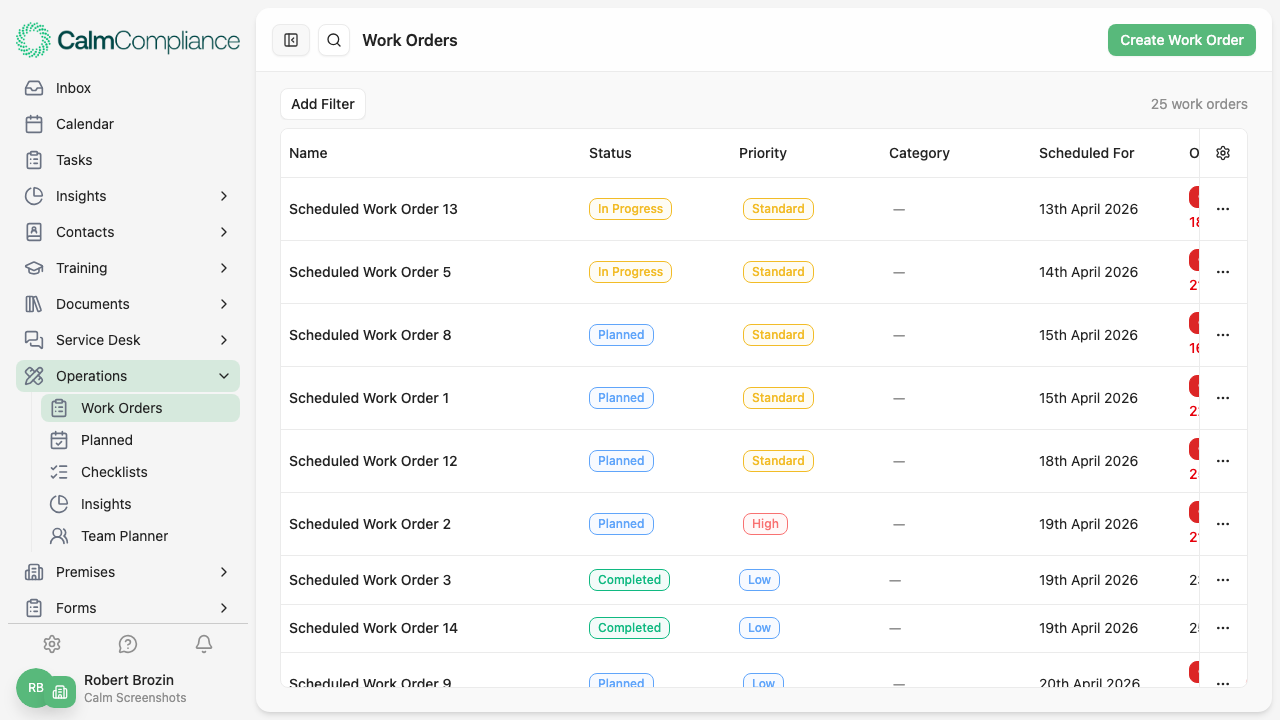Viewport: 1280px width, 720px height.
Task: Open the notifications bell icon
Action: point(204,644)
